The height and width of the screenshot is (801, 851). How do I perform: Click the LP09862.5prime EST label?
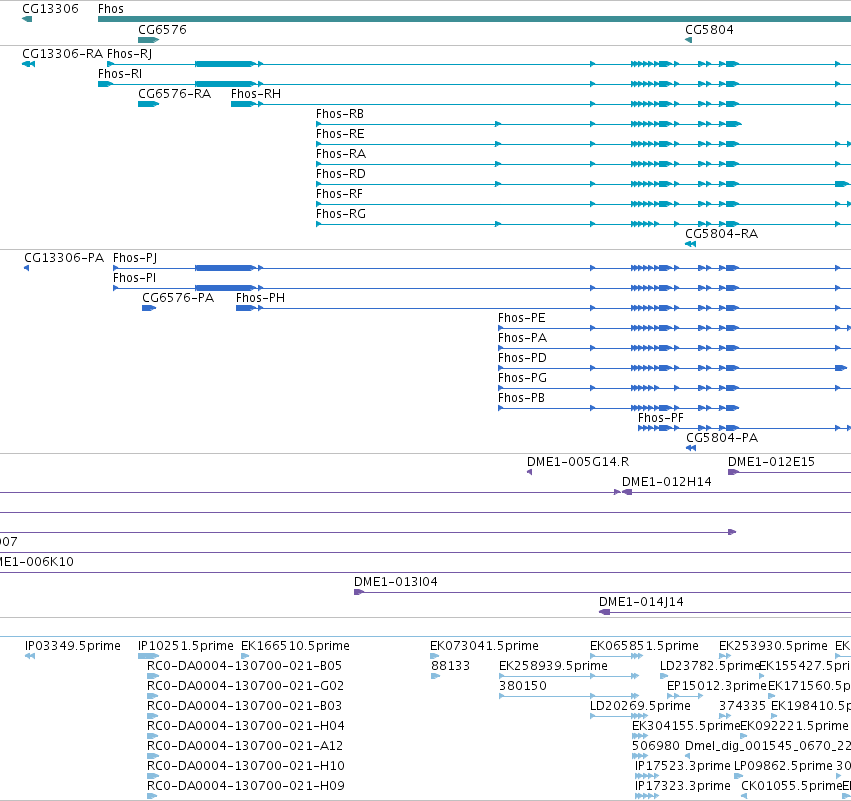[783, 766]
